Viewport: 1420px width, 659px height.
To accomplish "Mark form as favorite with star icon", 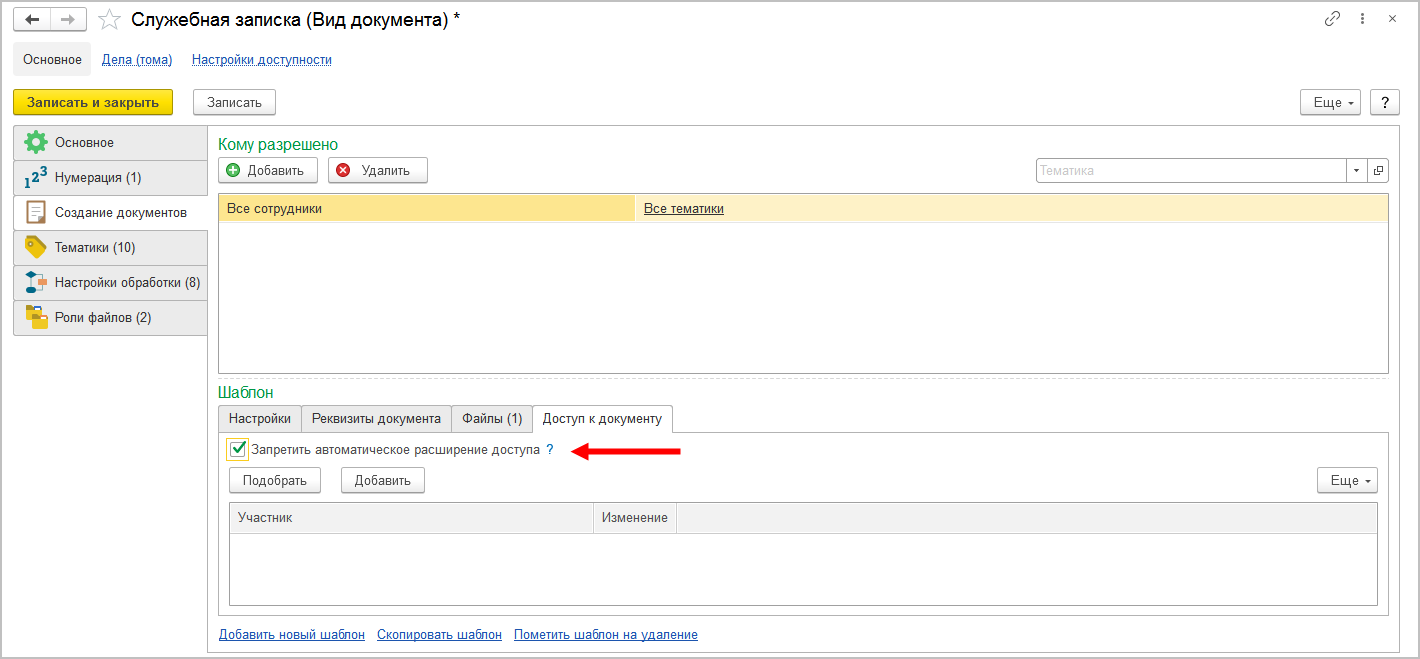I will pos(110,20).
